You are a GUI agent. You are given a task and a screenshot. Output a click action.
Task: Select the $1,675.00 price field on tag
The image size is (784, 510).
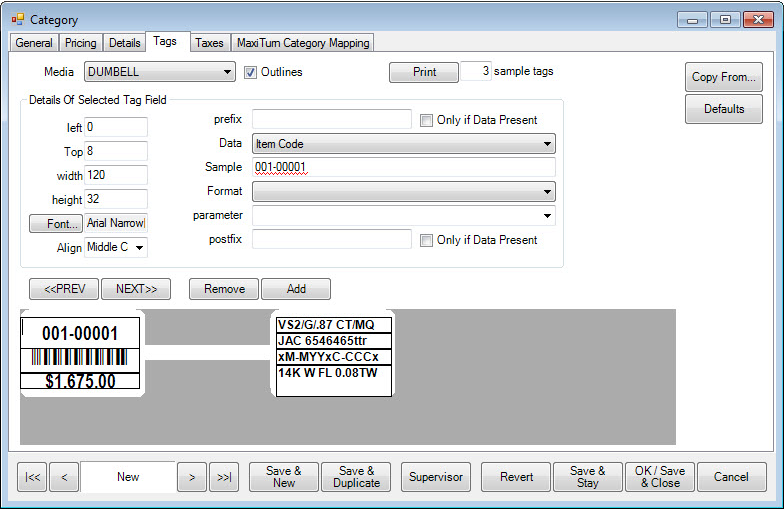[80, 381]
